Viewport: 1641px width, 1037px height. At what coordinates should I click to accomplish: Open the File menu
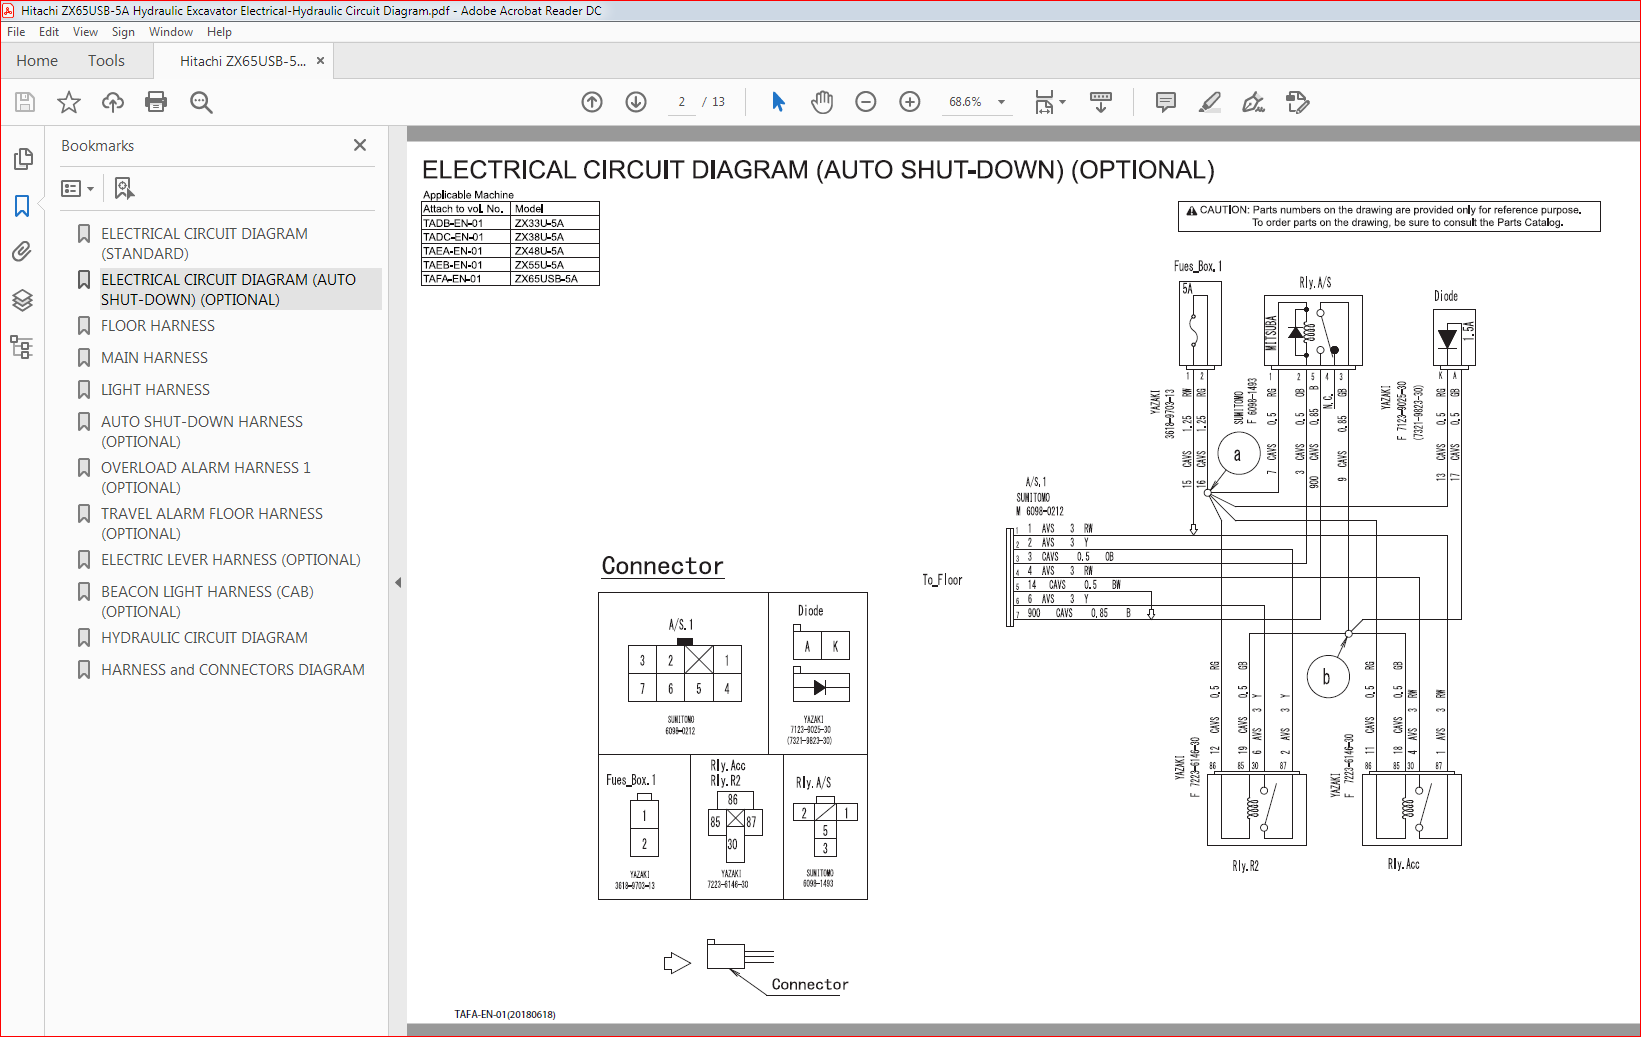[x=16, y=32]
